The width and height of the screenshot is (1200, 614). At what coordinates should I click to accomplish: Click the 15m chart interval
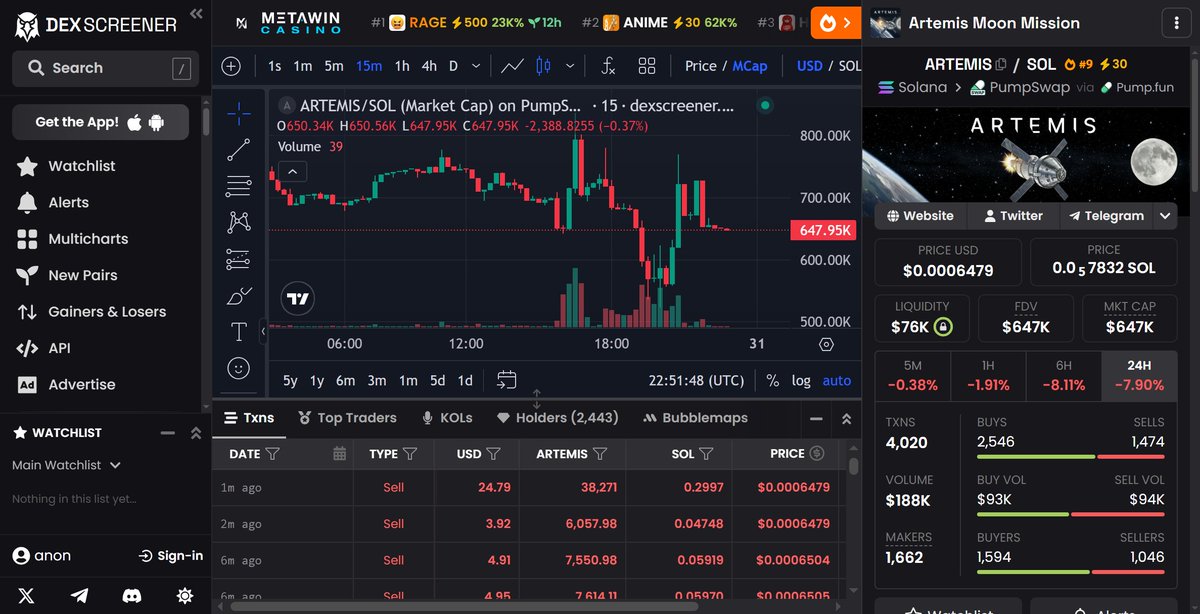click(x=369, y=66)
